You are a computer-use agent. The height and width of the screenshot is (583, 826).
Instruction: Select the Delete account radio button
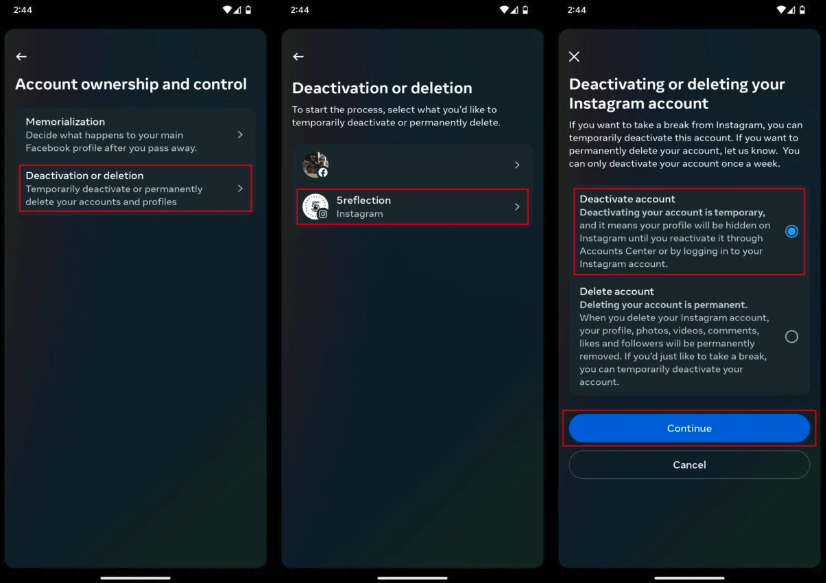pos(791,337)
